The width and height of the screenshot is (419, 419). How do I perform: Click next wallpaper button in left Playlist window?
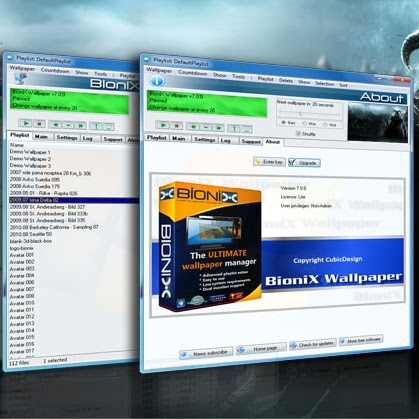pyautogui.click(x=81, y=126)
